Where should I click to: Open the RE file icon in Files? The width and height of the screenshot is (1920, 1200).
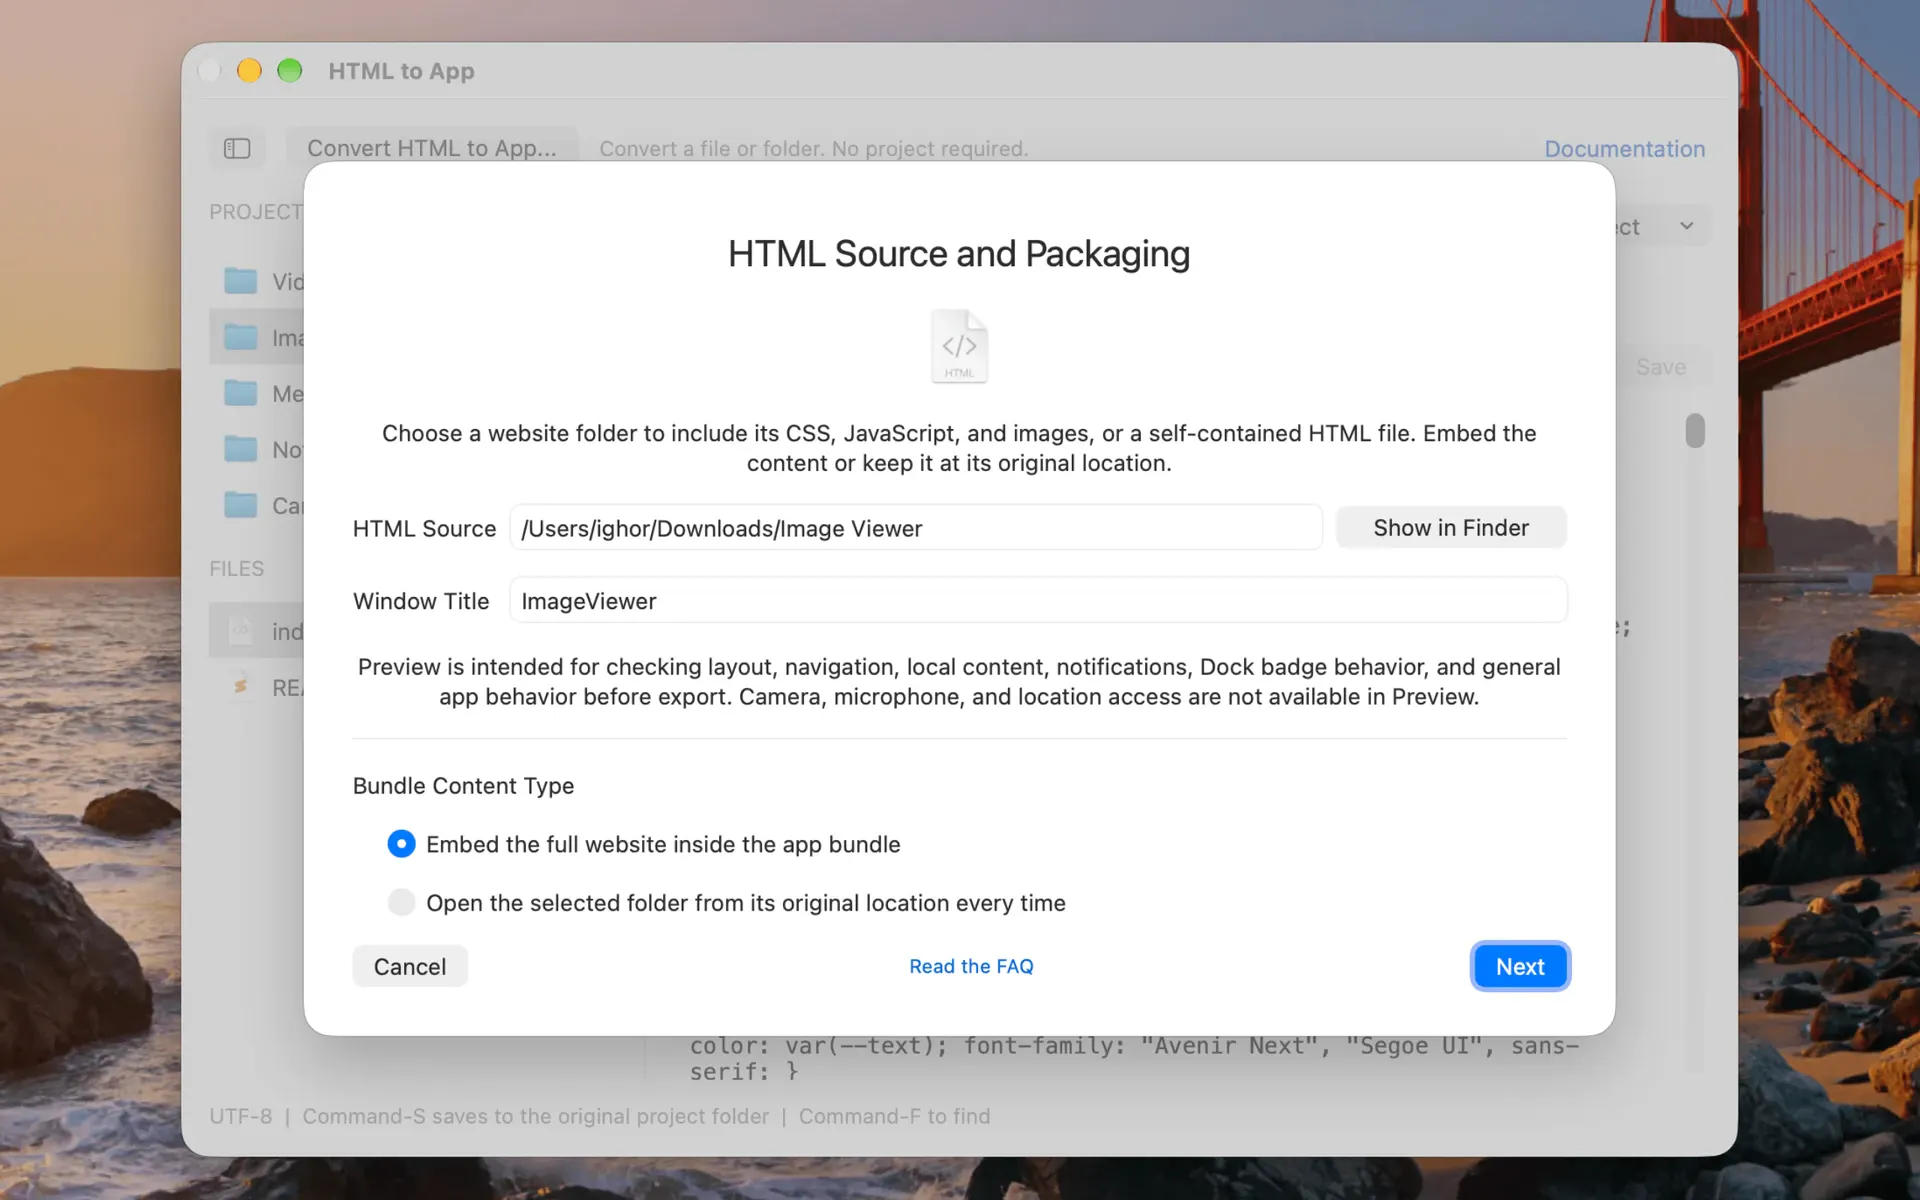point(240,687)
